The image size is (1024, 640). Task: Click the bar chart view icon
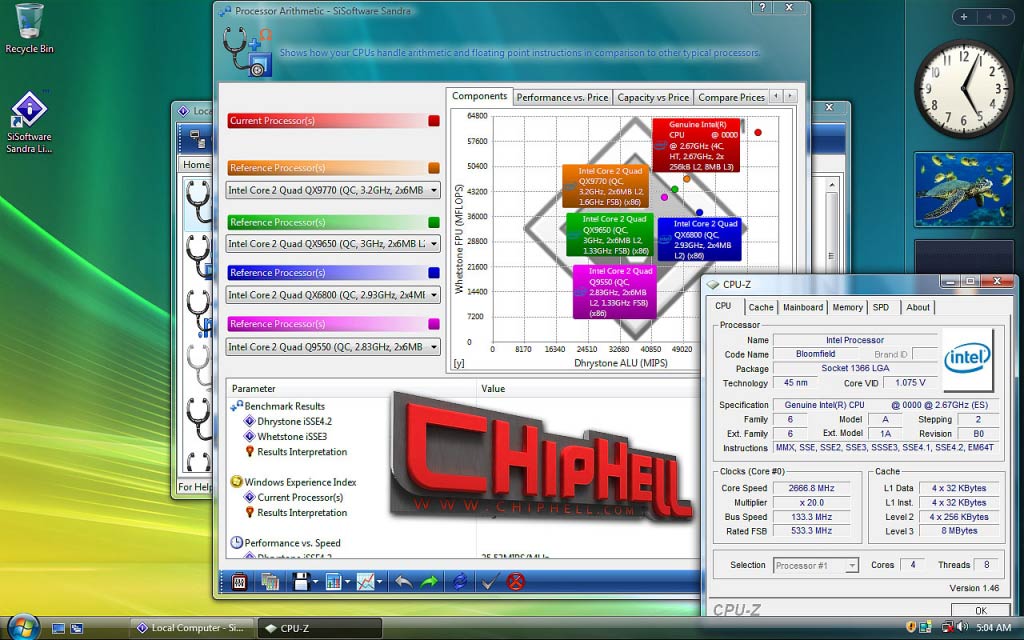click(x=333, y=581)
